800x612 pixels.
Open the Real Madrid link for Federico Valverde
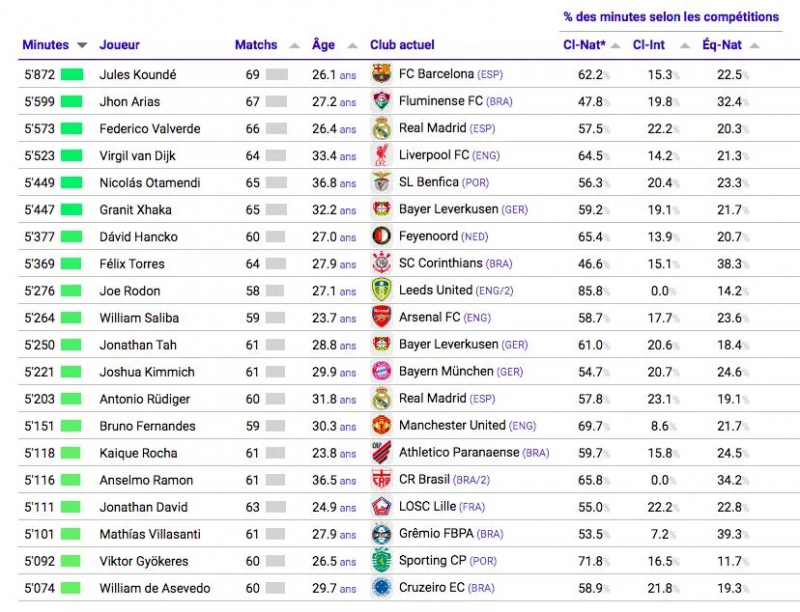click(x=432, y=128)
